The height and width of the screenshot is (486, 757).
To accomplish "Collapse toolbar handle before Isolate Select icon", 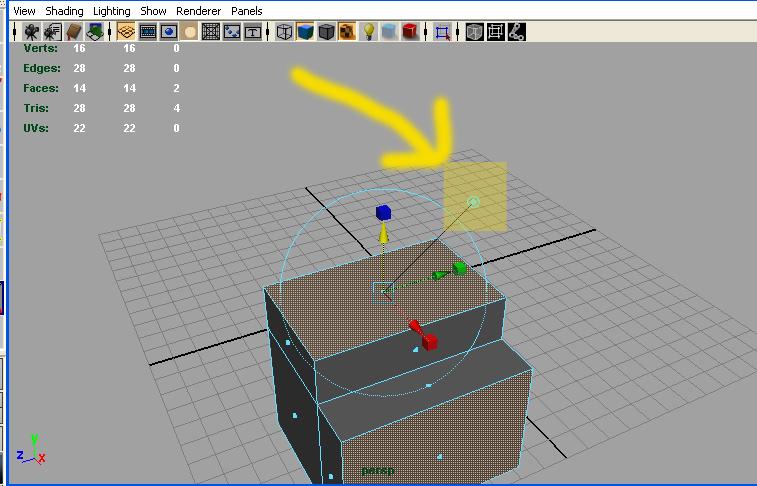I will click(425, 32).
